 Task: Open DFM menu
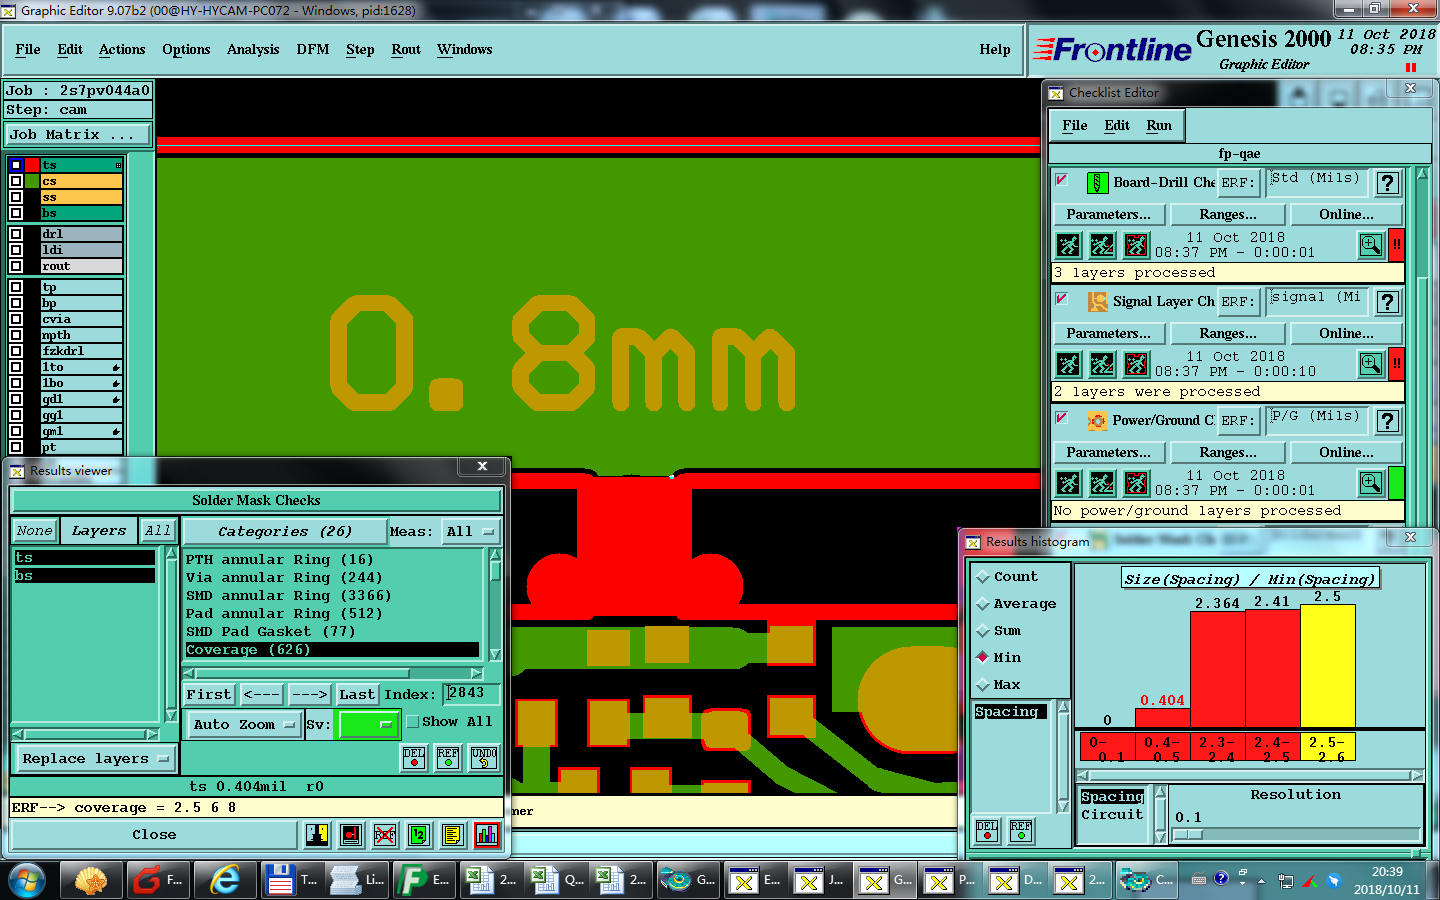point(313,49)
